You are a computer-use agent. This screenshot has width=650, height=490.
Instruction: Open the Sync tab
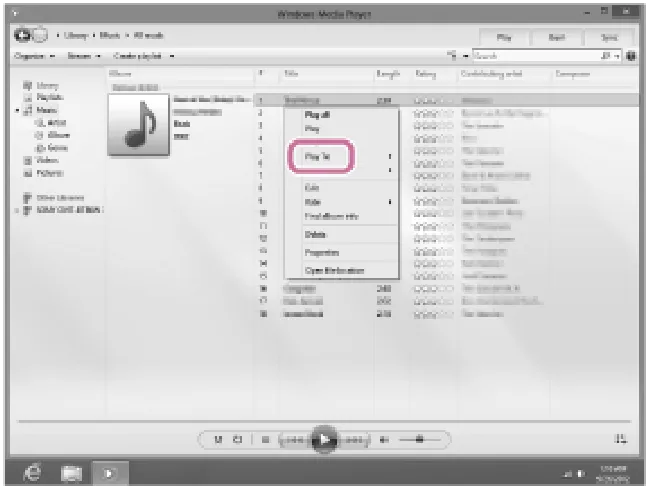pos(609,37)
